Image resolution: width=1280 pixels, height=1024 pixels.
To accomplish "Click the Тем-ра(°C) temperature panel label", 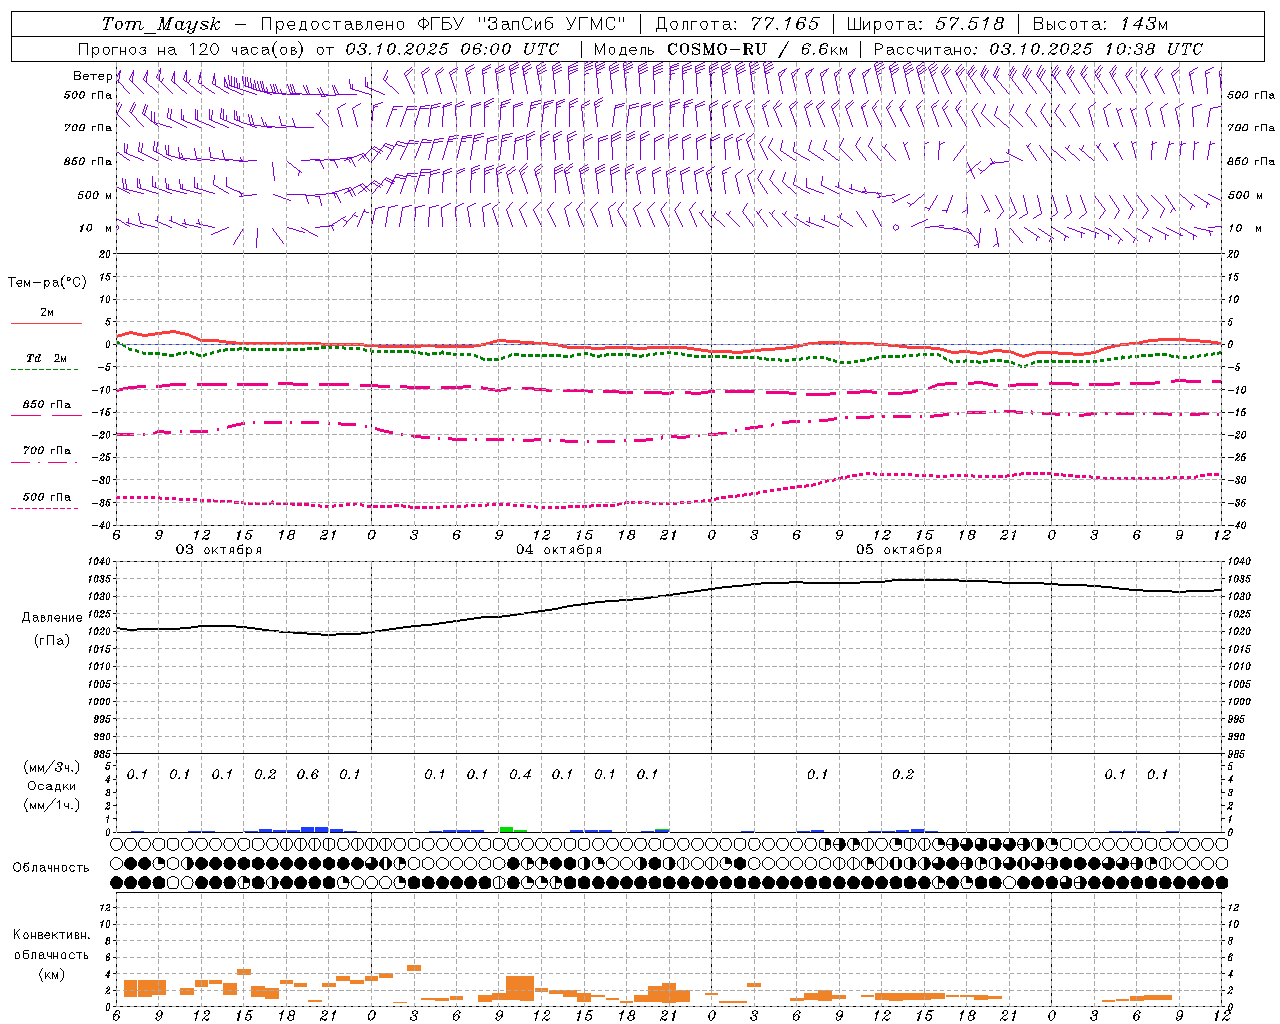I will click(x=47, y=283).
